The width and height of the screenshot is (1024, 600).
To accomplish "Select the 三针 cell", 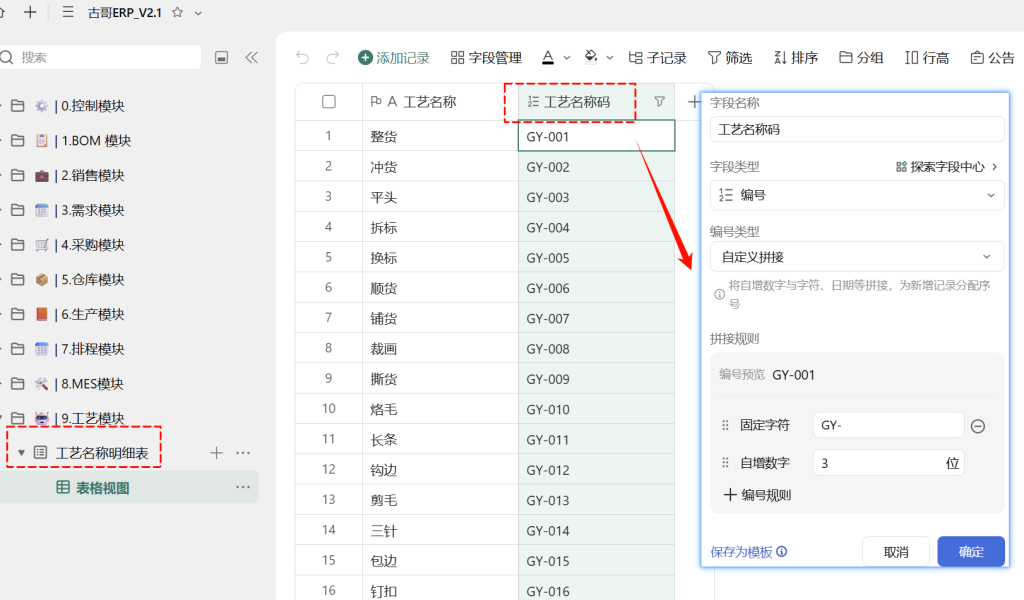I will tap(440, 531).
